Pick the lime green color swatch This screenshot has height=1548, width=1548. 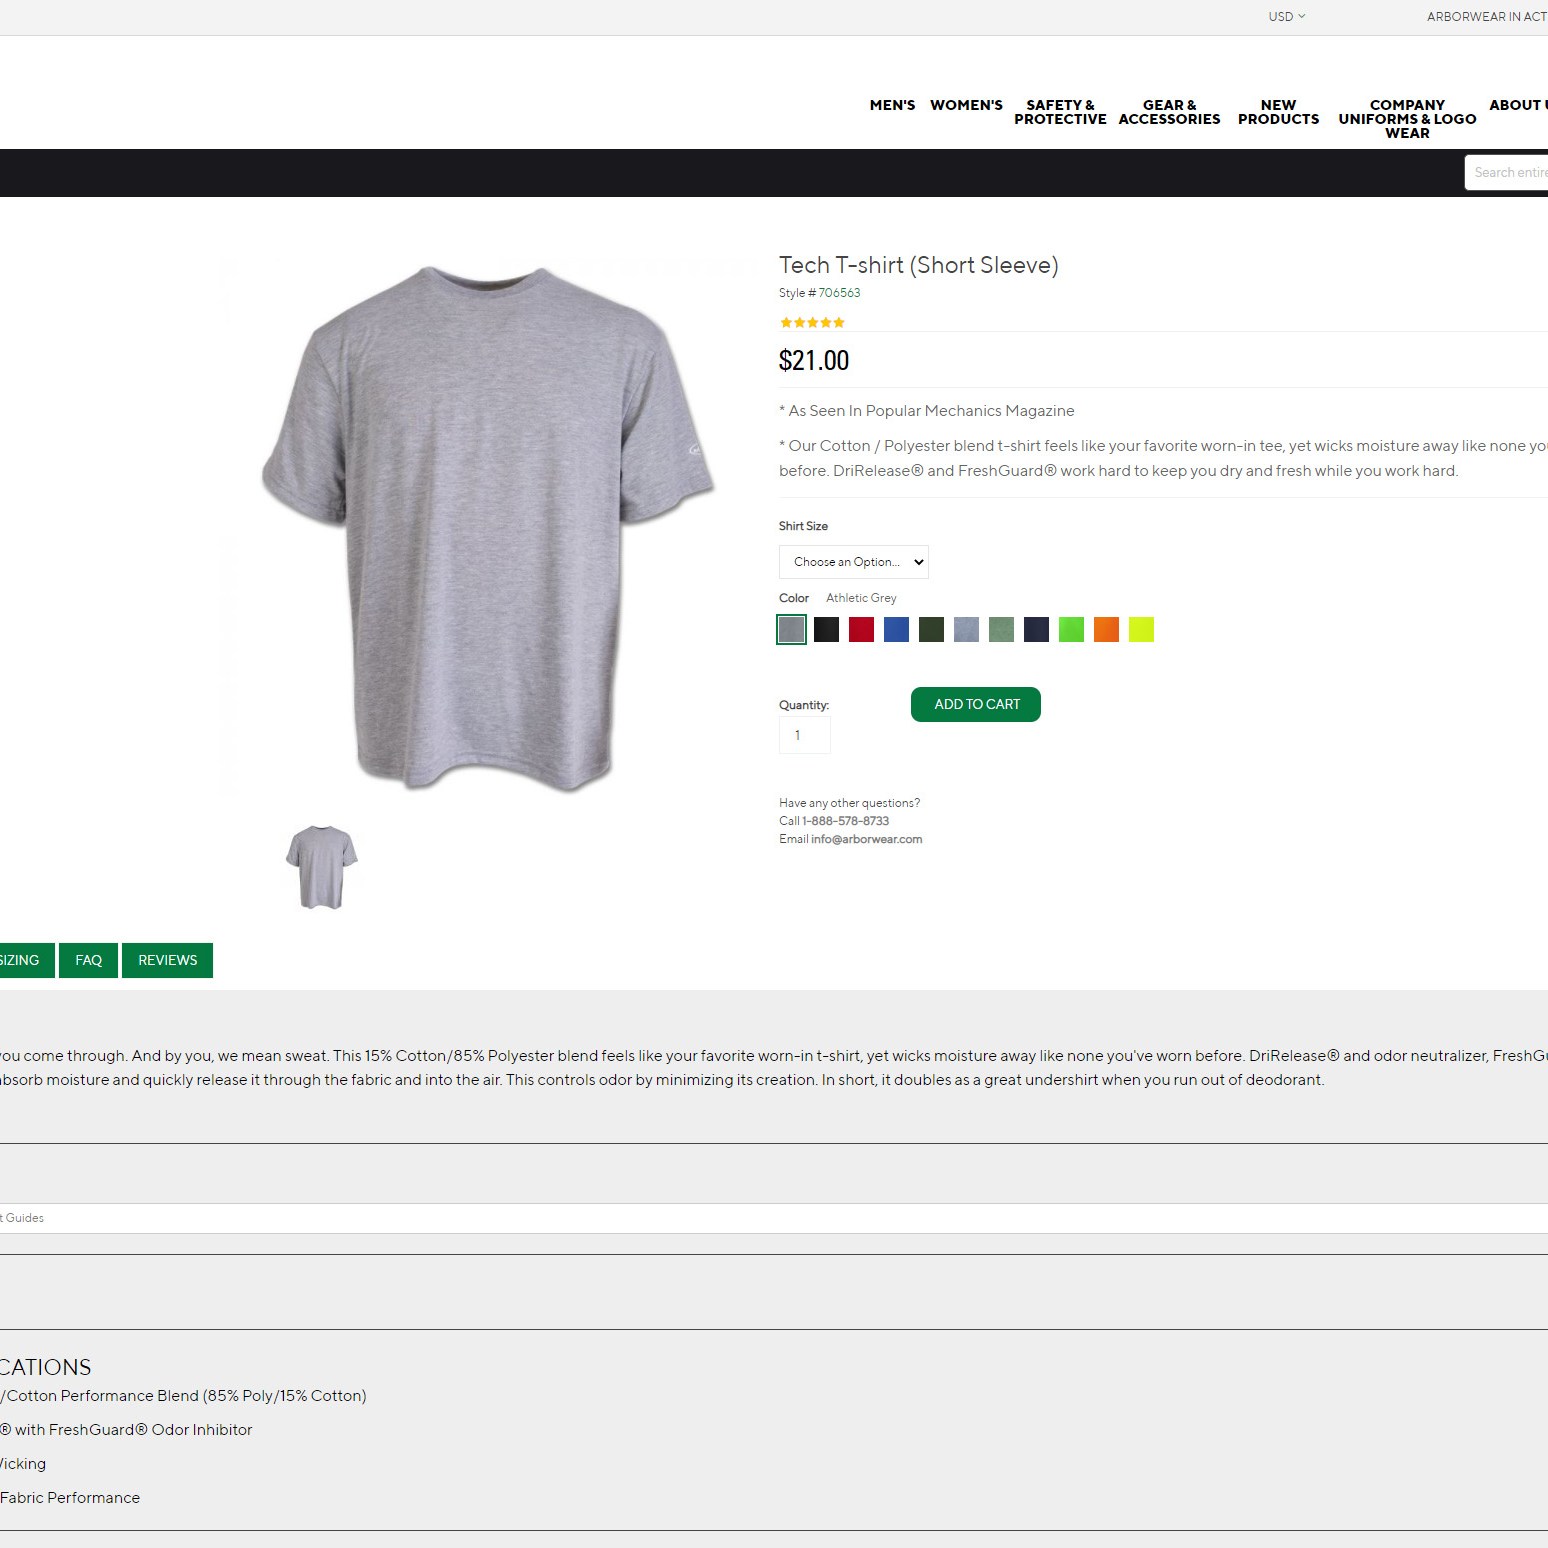click(1071, 629)
